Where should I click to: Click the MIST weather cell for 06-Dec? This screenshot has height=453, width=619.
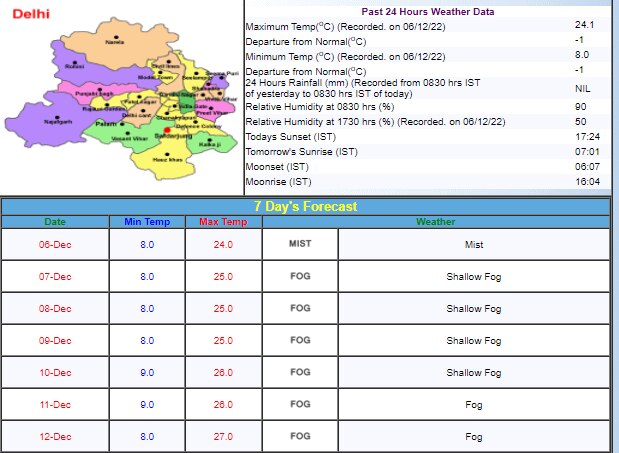(x=300, y=244)
